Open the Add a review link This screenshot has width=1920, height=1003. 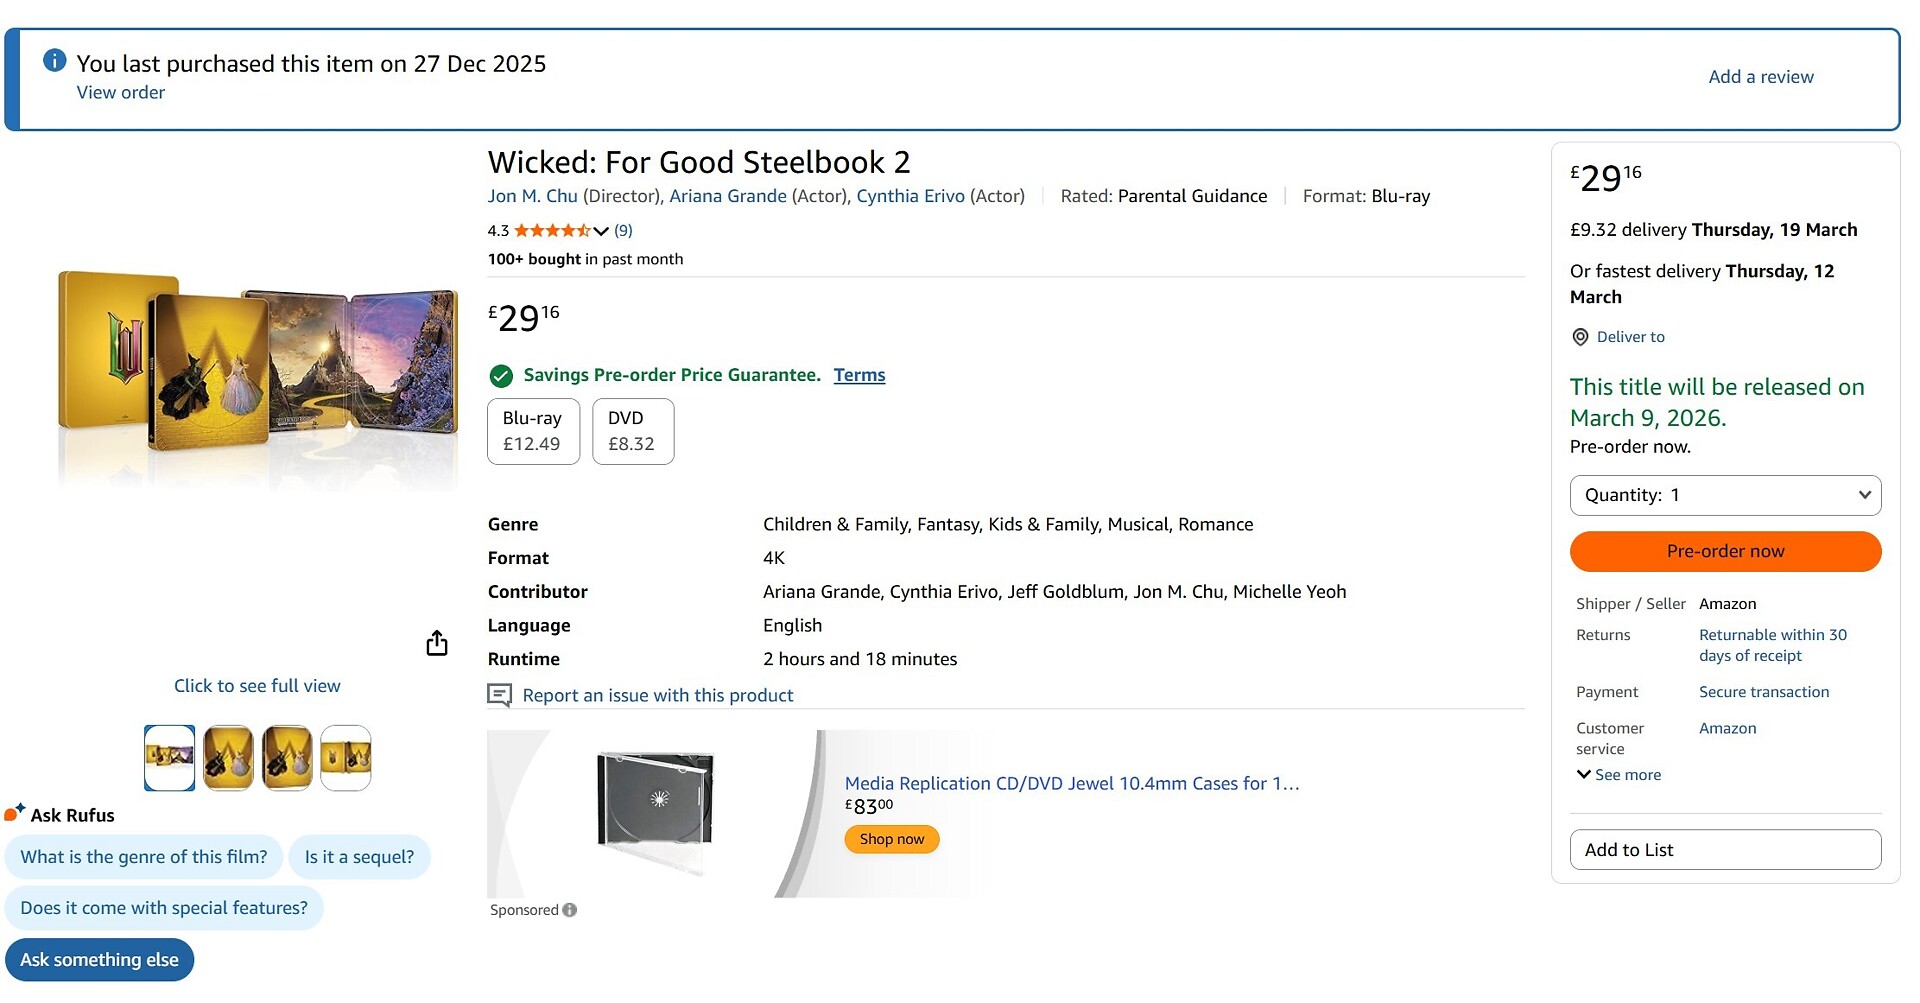click(1760, 77)
